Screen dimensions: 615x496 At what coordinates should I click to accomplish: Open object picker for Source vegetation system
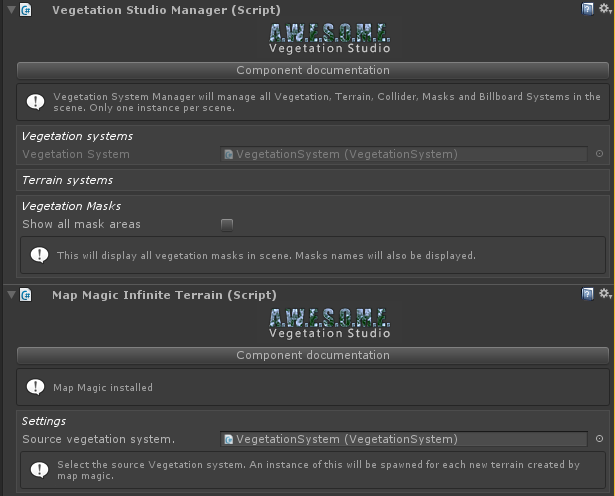click(x=599, y=439)
